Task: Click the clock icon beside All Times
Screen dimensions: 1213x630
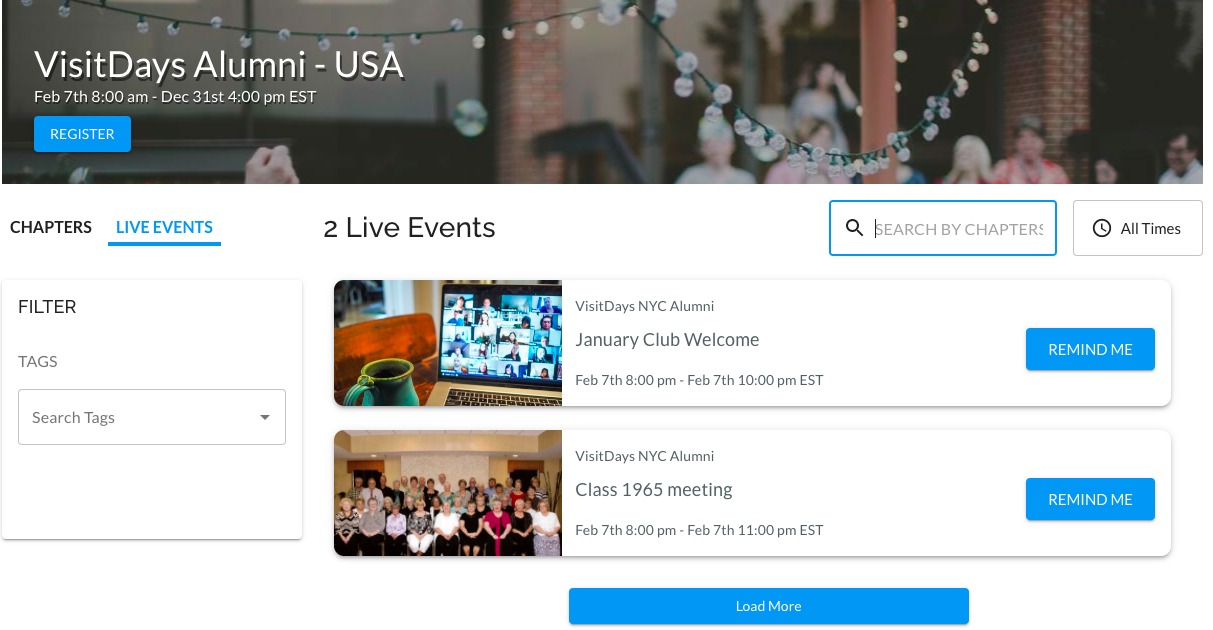Action: pos(1102,228)
